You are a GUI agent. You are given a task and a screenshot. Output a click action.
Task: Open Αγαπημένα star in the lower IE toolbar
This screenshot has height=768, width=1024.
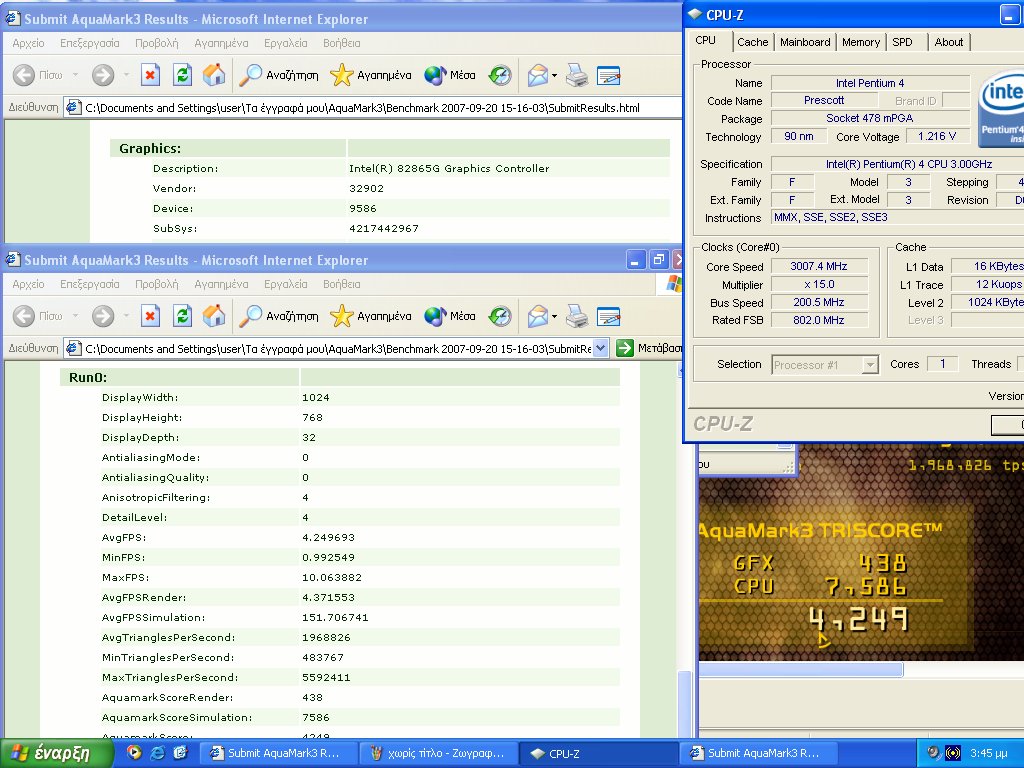point(370,316)
